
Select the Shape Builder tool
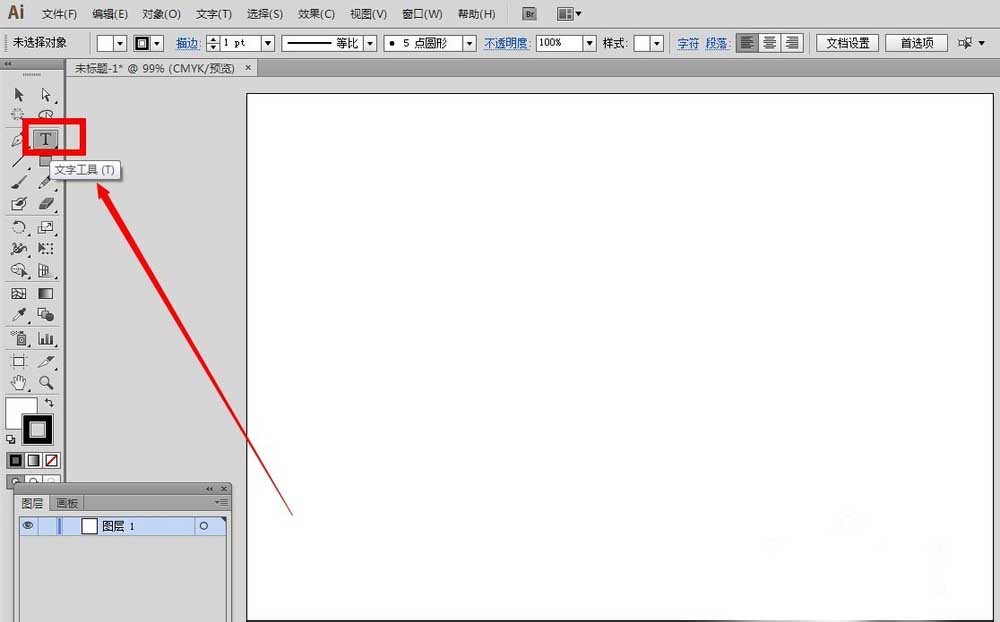[18, 270]
